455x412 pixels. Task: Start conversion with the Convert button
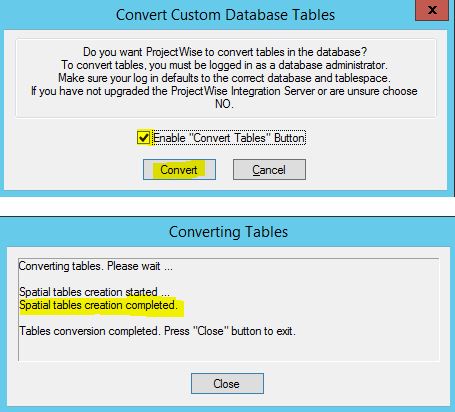click(179, 170)
